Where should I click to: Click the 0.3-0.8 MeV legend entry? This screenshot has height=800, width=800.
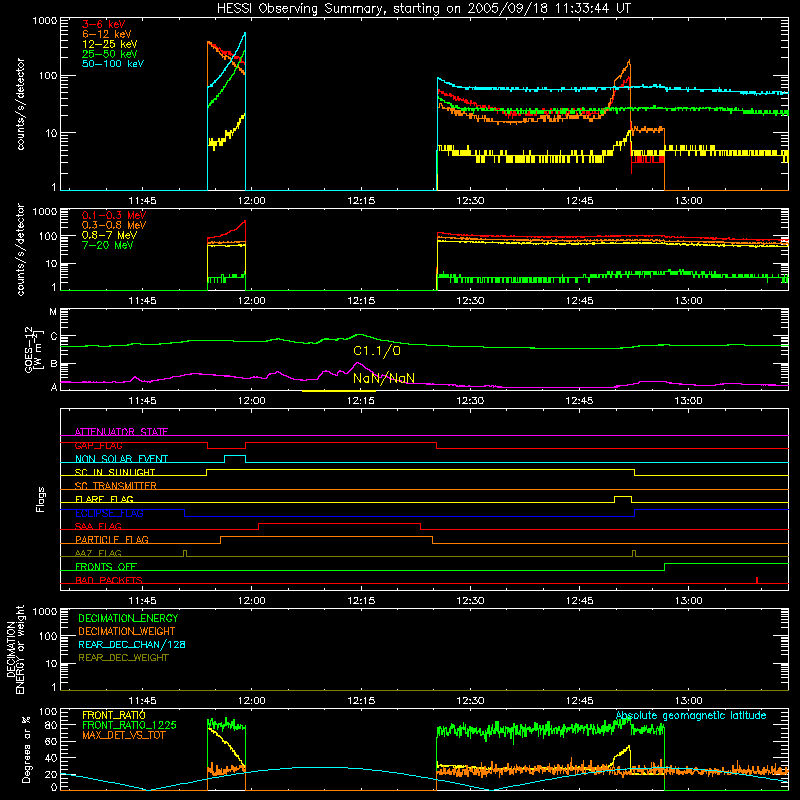coord(114,225)
